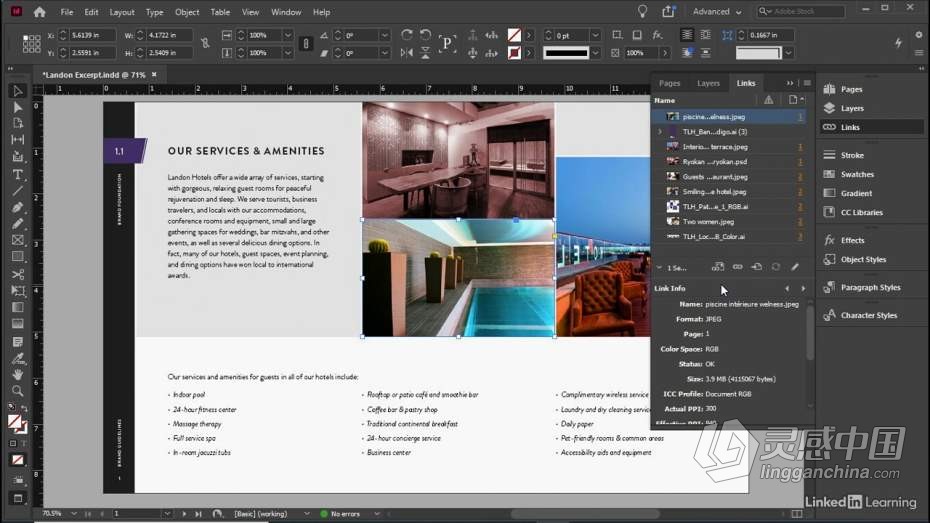Click the Share document icon
Screen dimensions: 930x523
[668, 11]
